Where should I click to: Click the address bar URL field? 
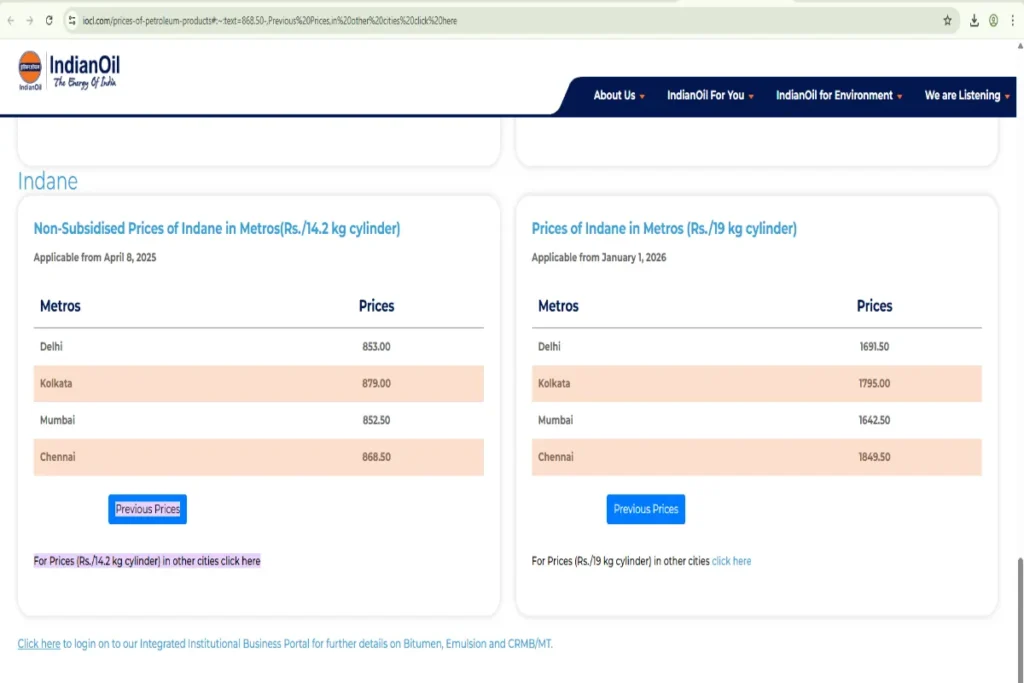coord(500,20)
